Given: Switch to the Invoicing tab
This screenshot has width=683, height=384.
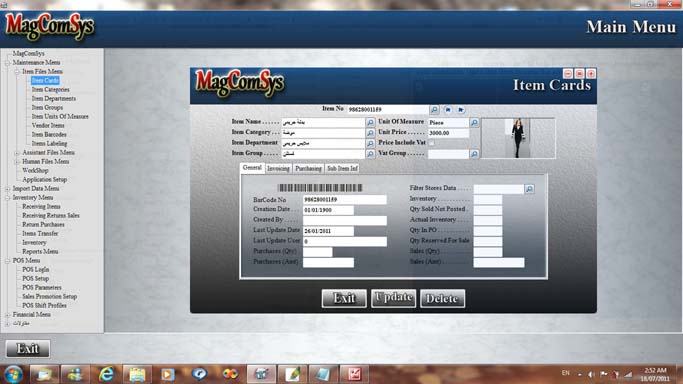Looking at the screenshot, I should click(x=278, y=168).
